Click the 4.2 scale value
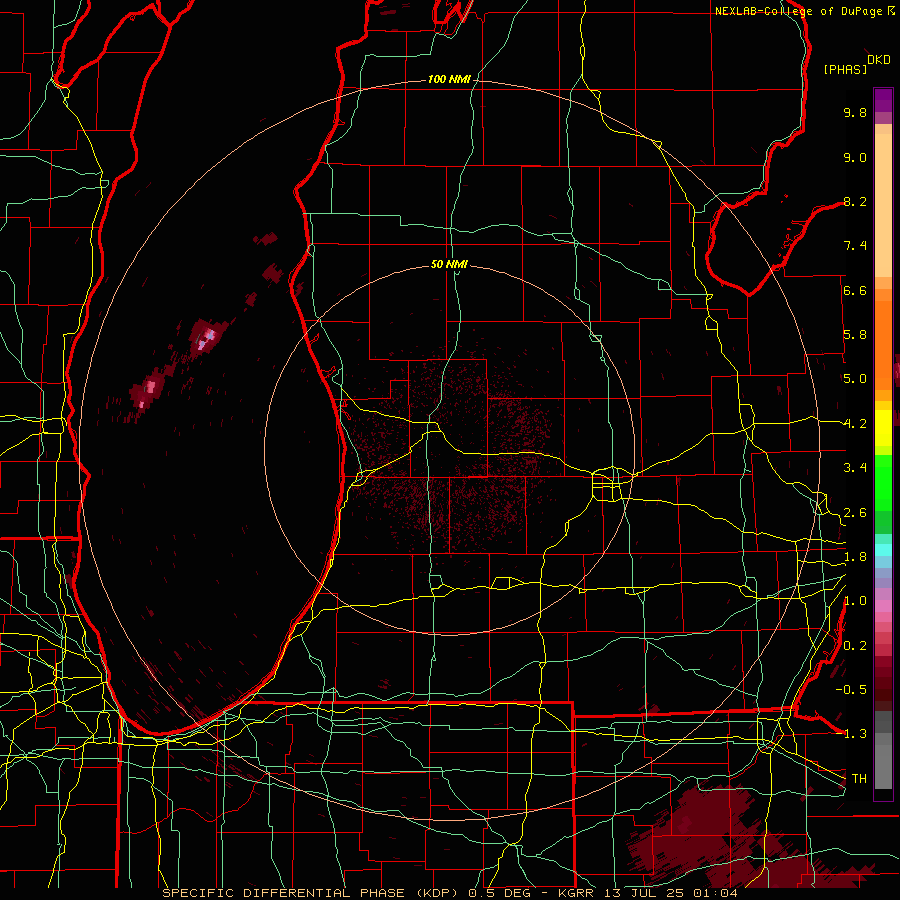Image resolution: width=900 pixels, height=900 pixels. [x=855, y=424]
